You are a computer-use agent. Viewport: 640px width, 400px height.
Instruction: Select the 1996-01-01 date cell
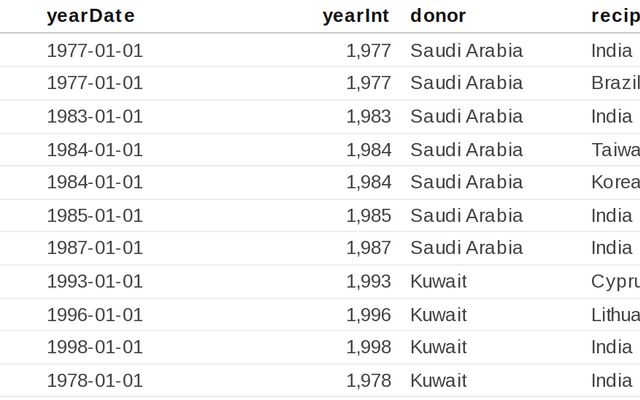pyautogui.click(x=95, y=314)
